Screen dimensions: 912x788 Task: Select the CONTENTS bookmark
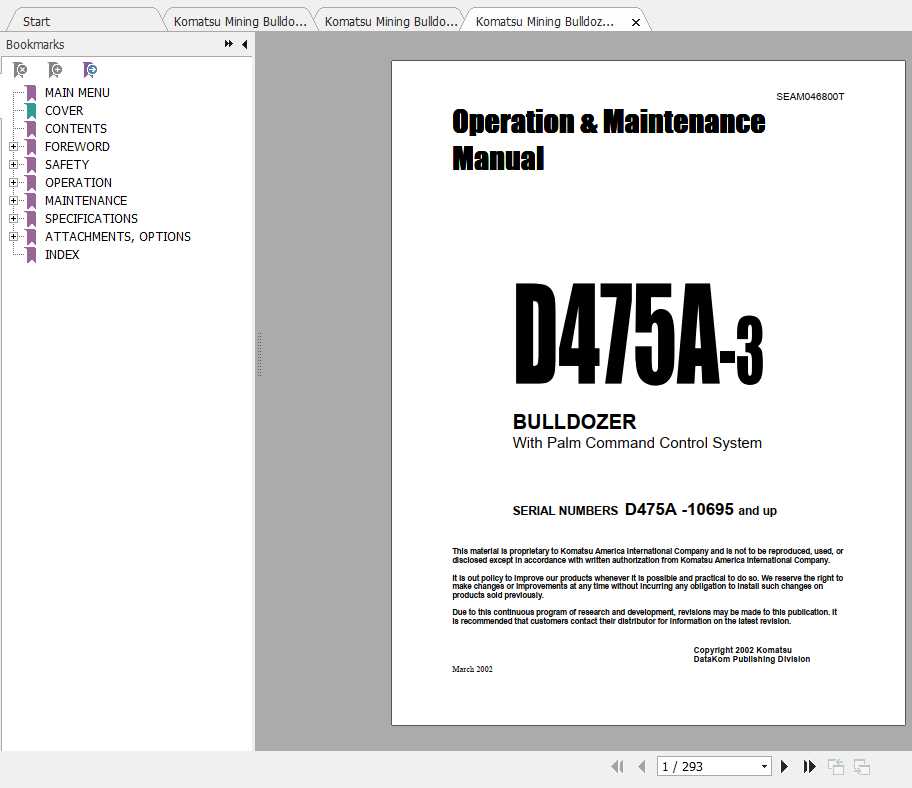[75, 128]
